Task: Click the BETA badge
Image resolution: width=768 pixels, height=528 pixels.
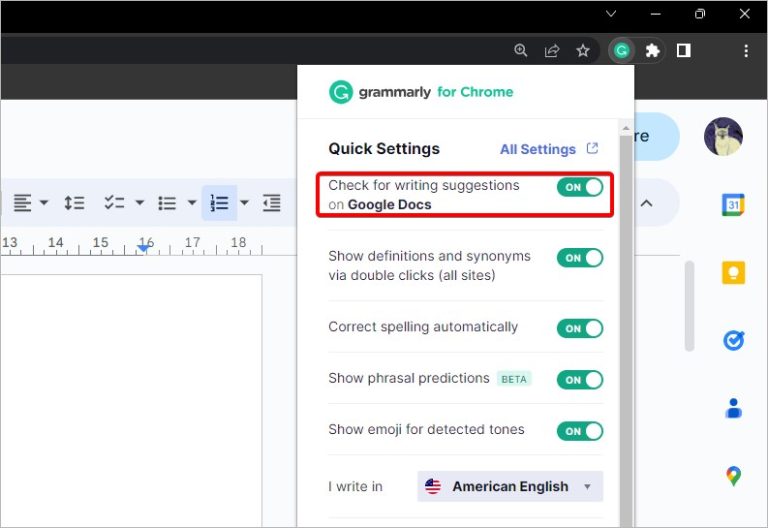Action: click(x=514, y=379)
